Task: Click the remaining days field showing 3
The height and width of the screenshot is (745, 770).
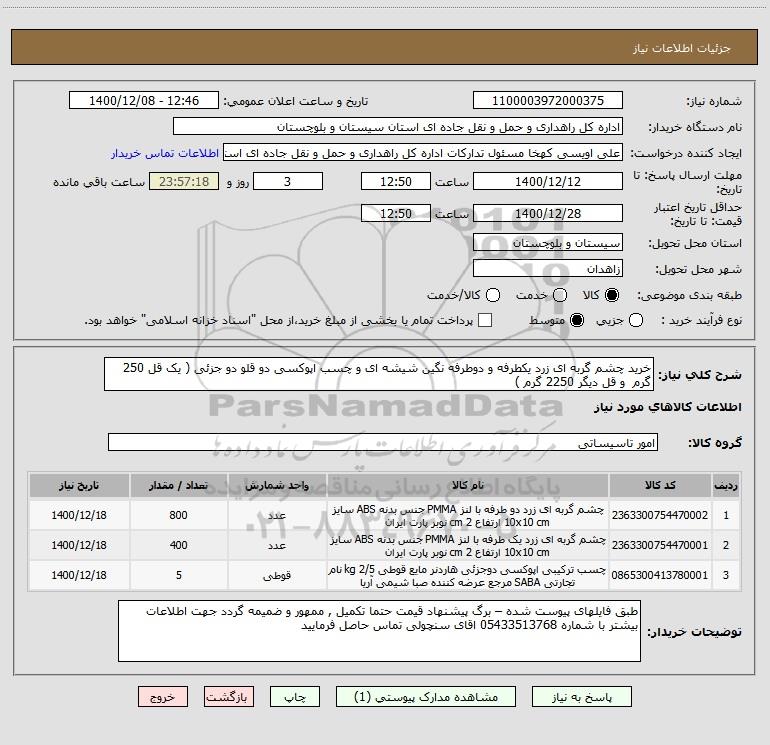Action: [x=288, y=182]
